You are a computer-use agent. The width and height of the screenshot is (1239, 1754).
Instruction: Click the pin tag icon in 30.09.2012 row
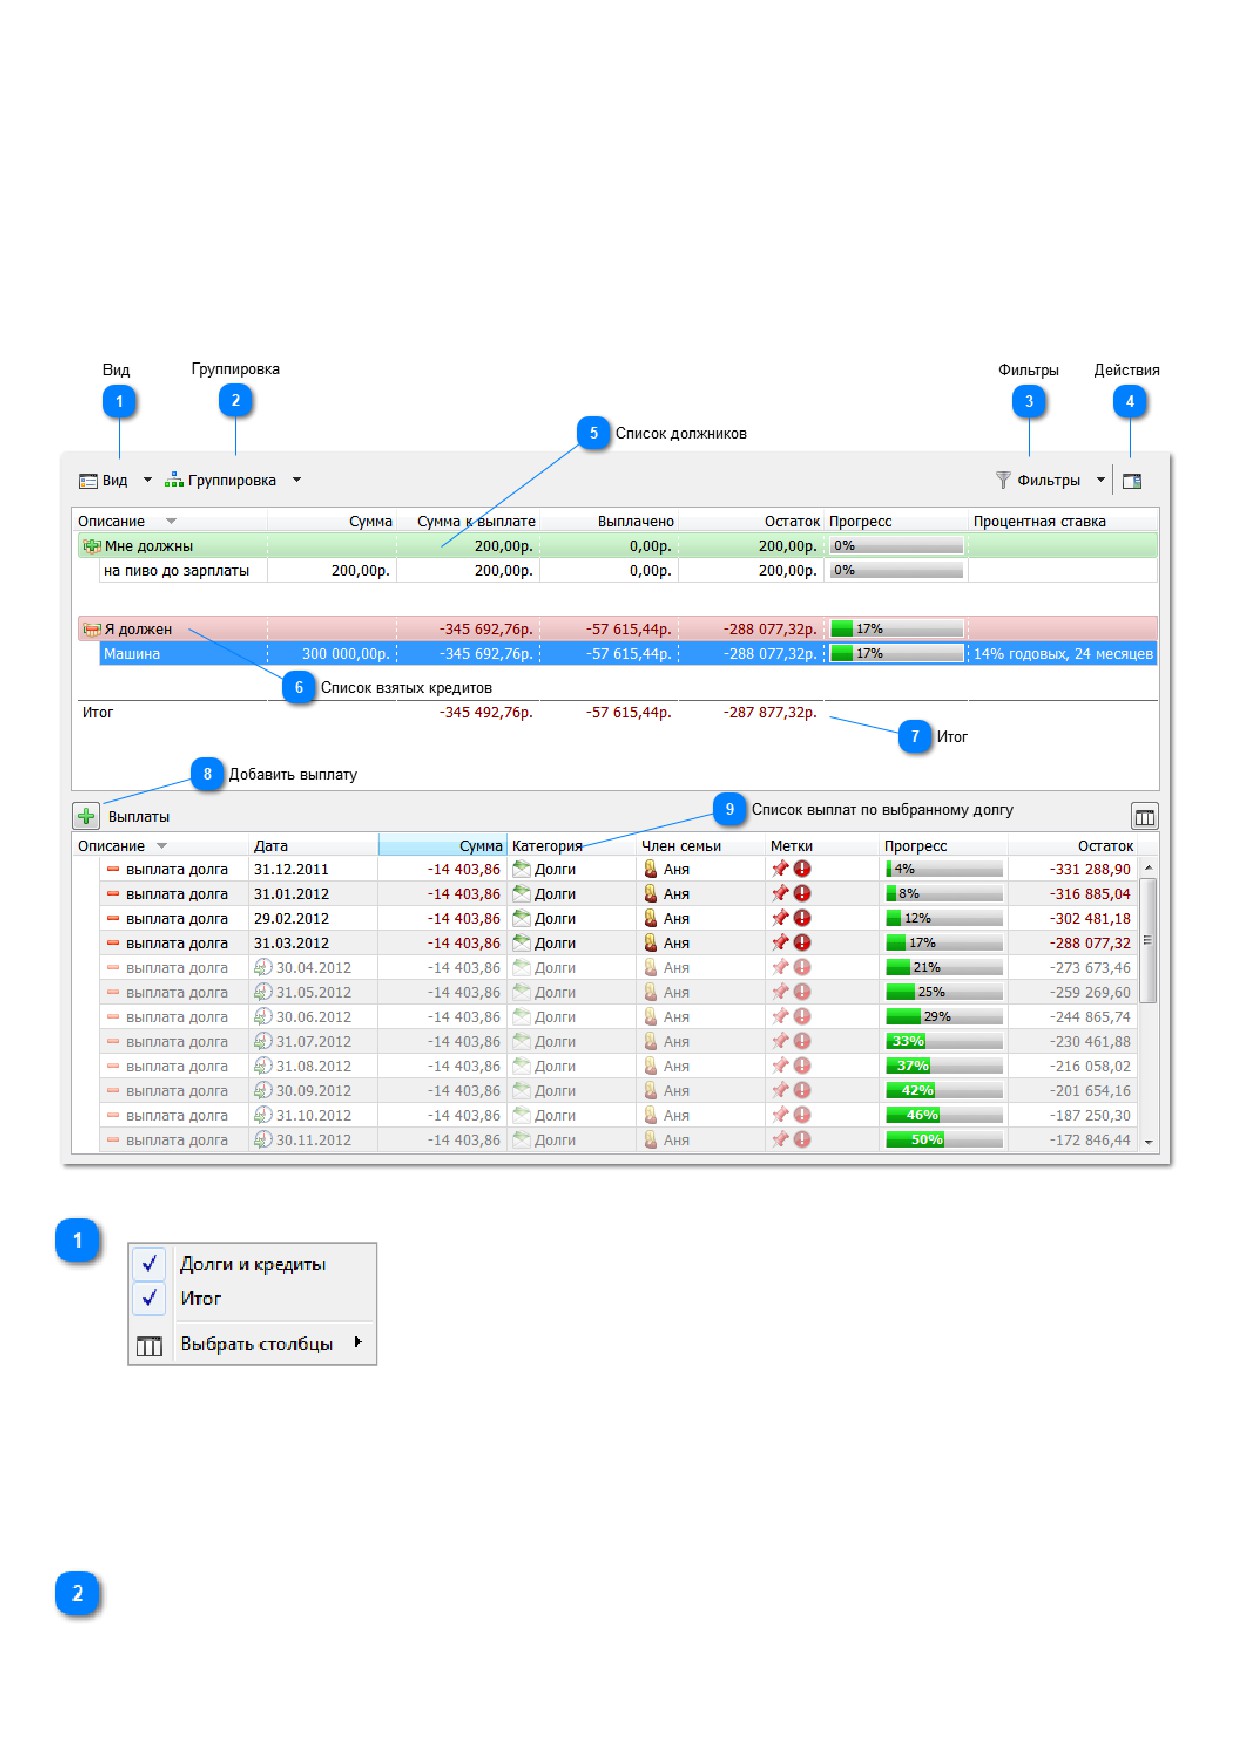tap(780, 1090)
